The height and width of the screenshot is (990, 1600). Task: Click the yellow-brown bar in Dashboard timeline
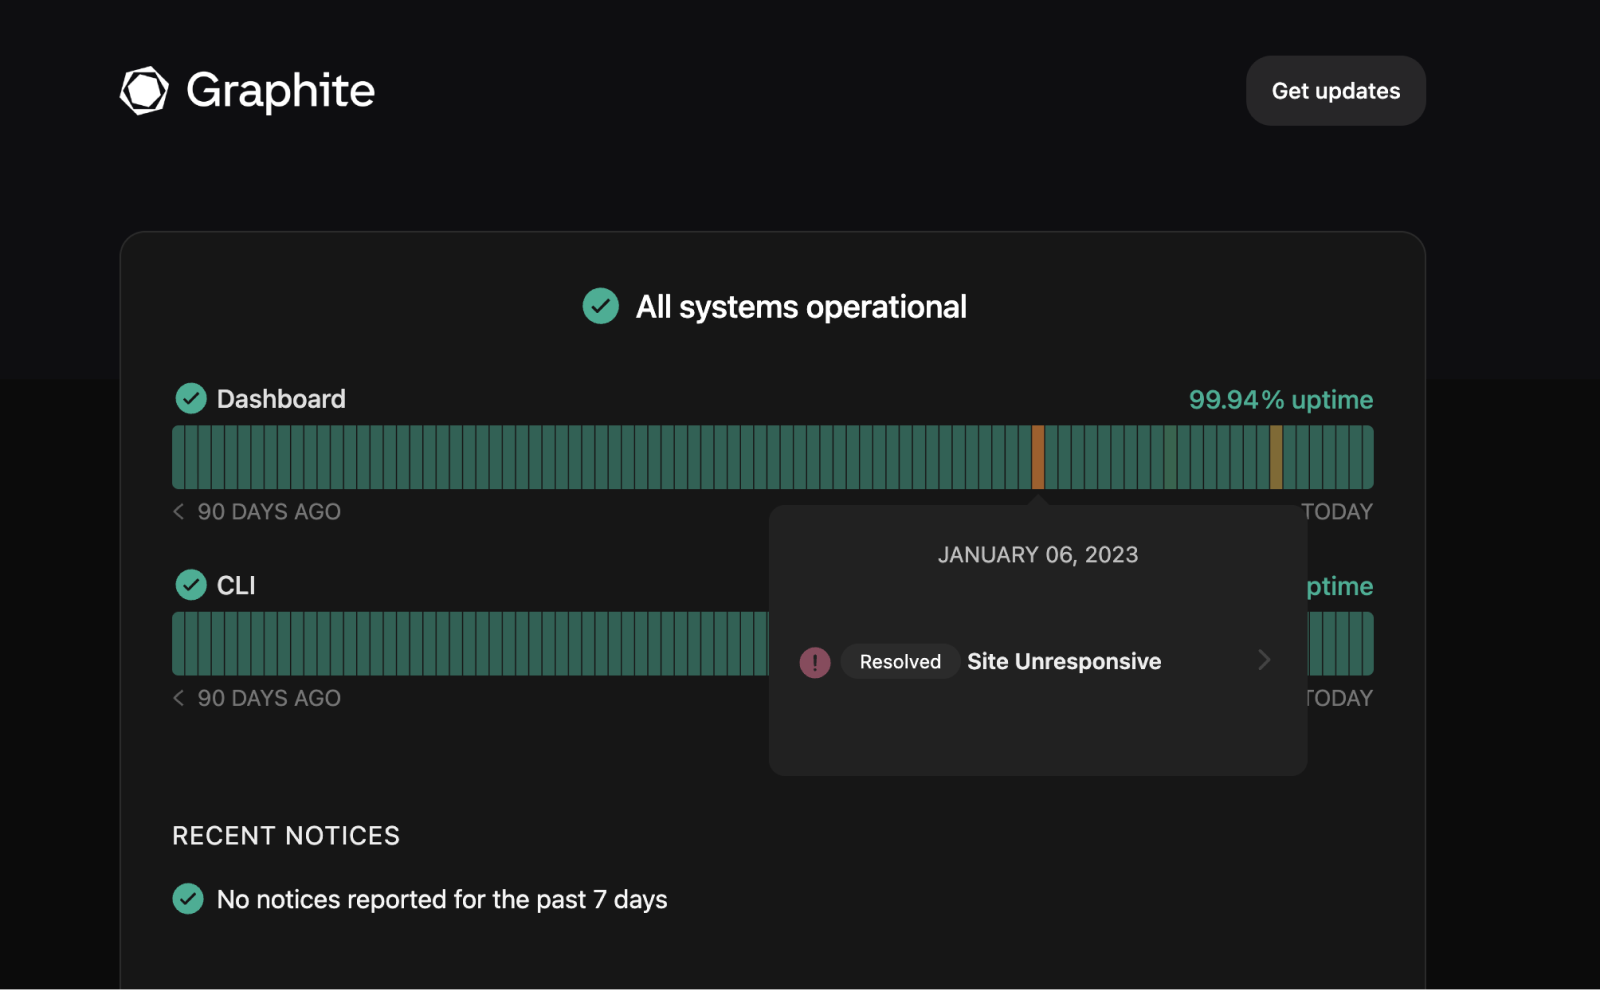coord(1276,457)
